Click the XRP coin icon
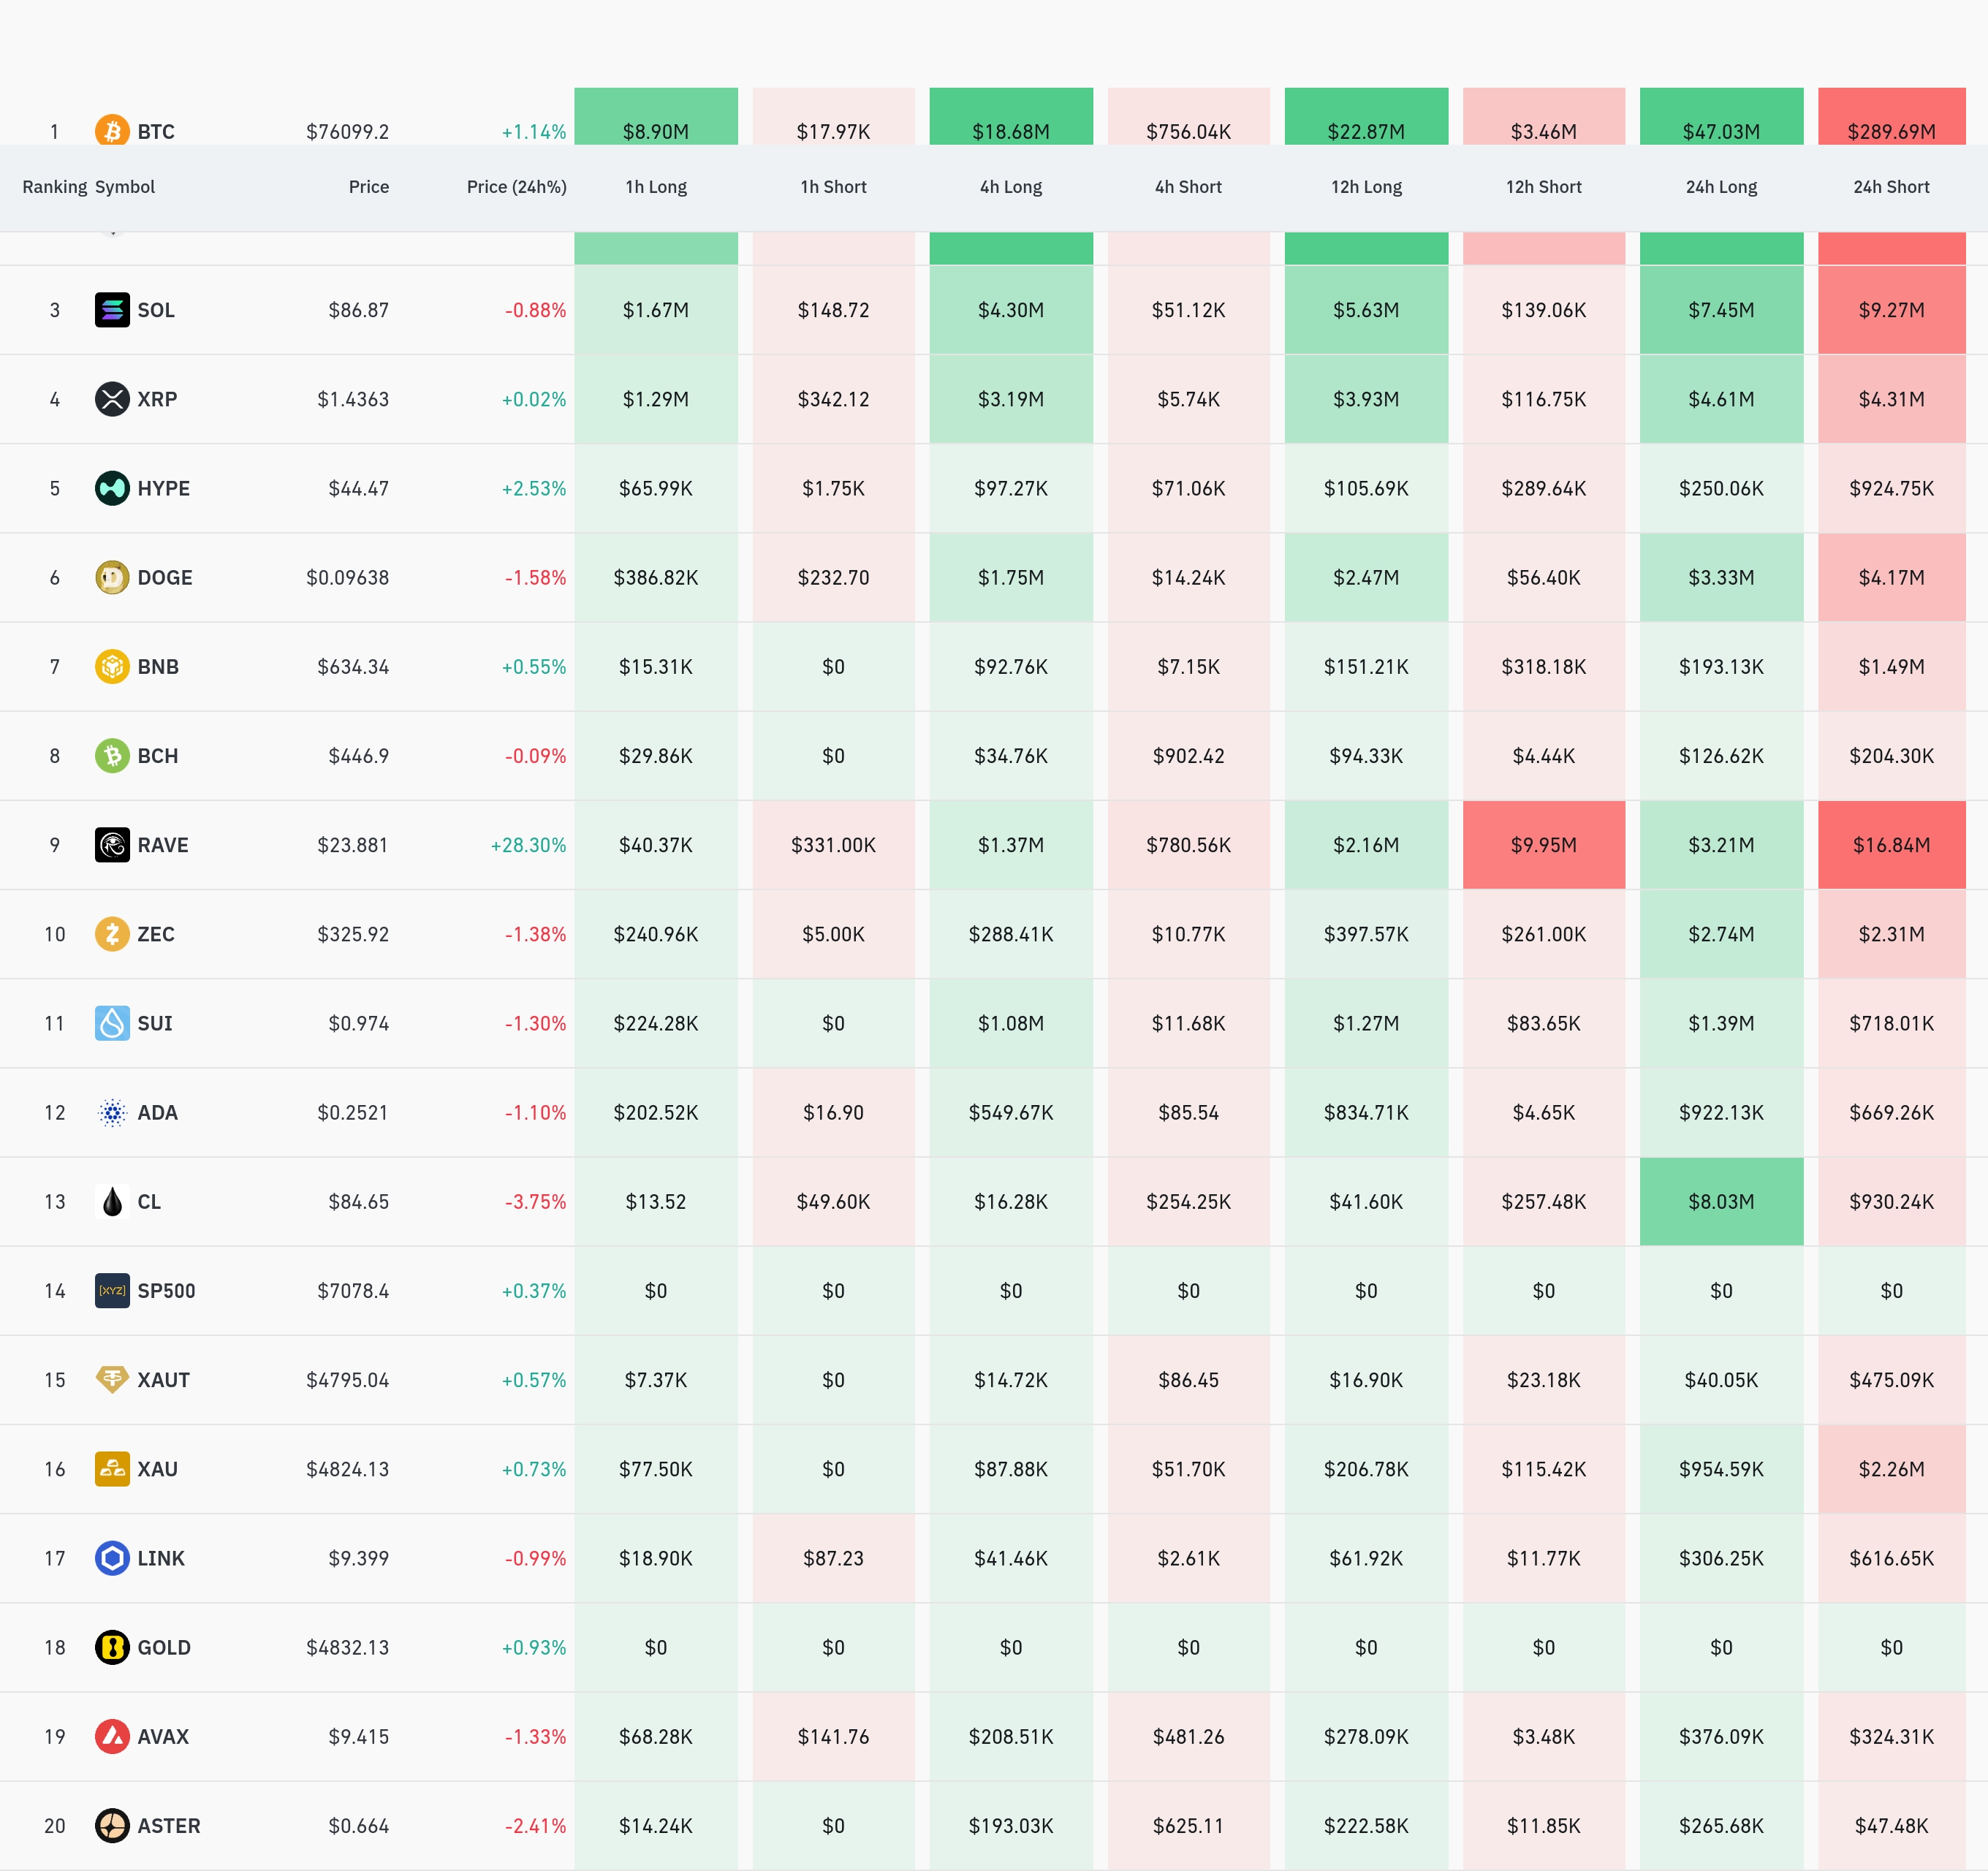The image size is (1988, 1871). [x=112, y=399]
